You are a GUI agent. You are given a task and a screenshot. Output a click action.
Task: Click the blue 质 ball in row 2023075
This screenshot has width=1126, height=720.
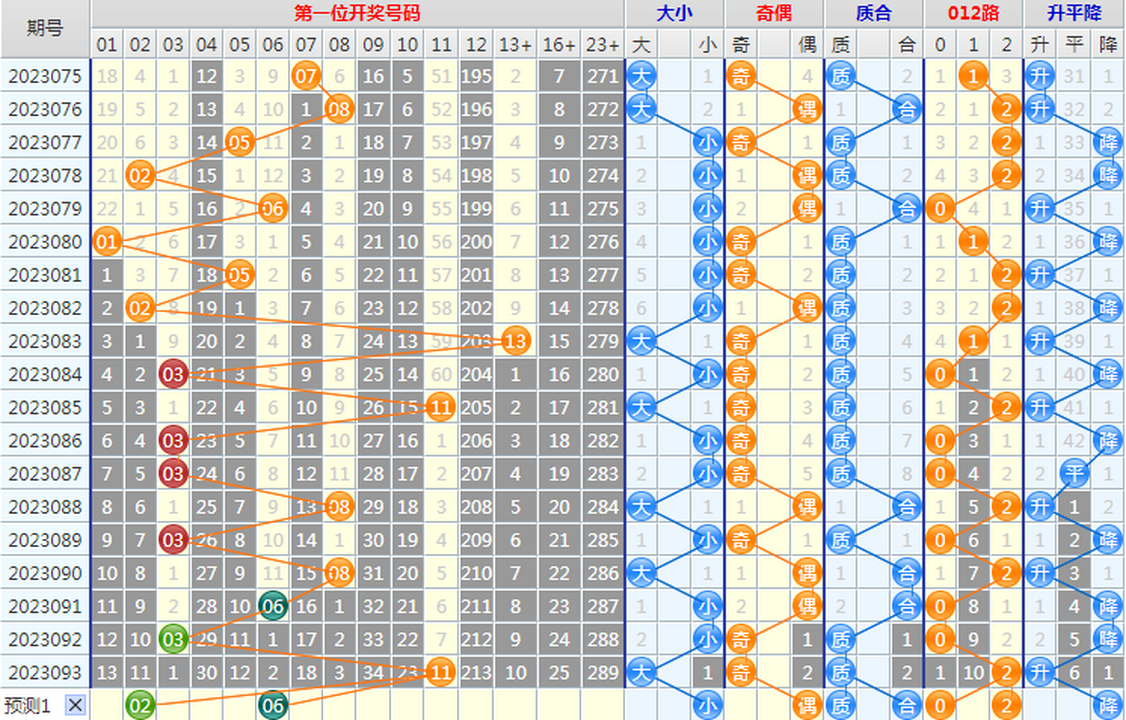[x=840, y=76]
